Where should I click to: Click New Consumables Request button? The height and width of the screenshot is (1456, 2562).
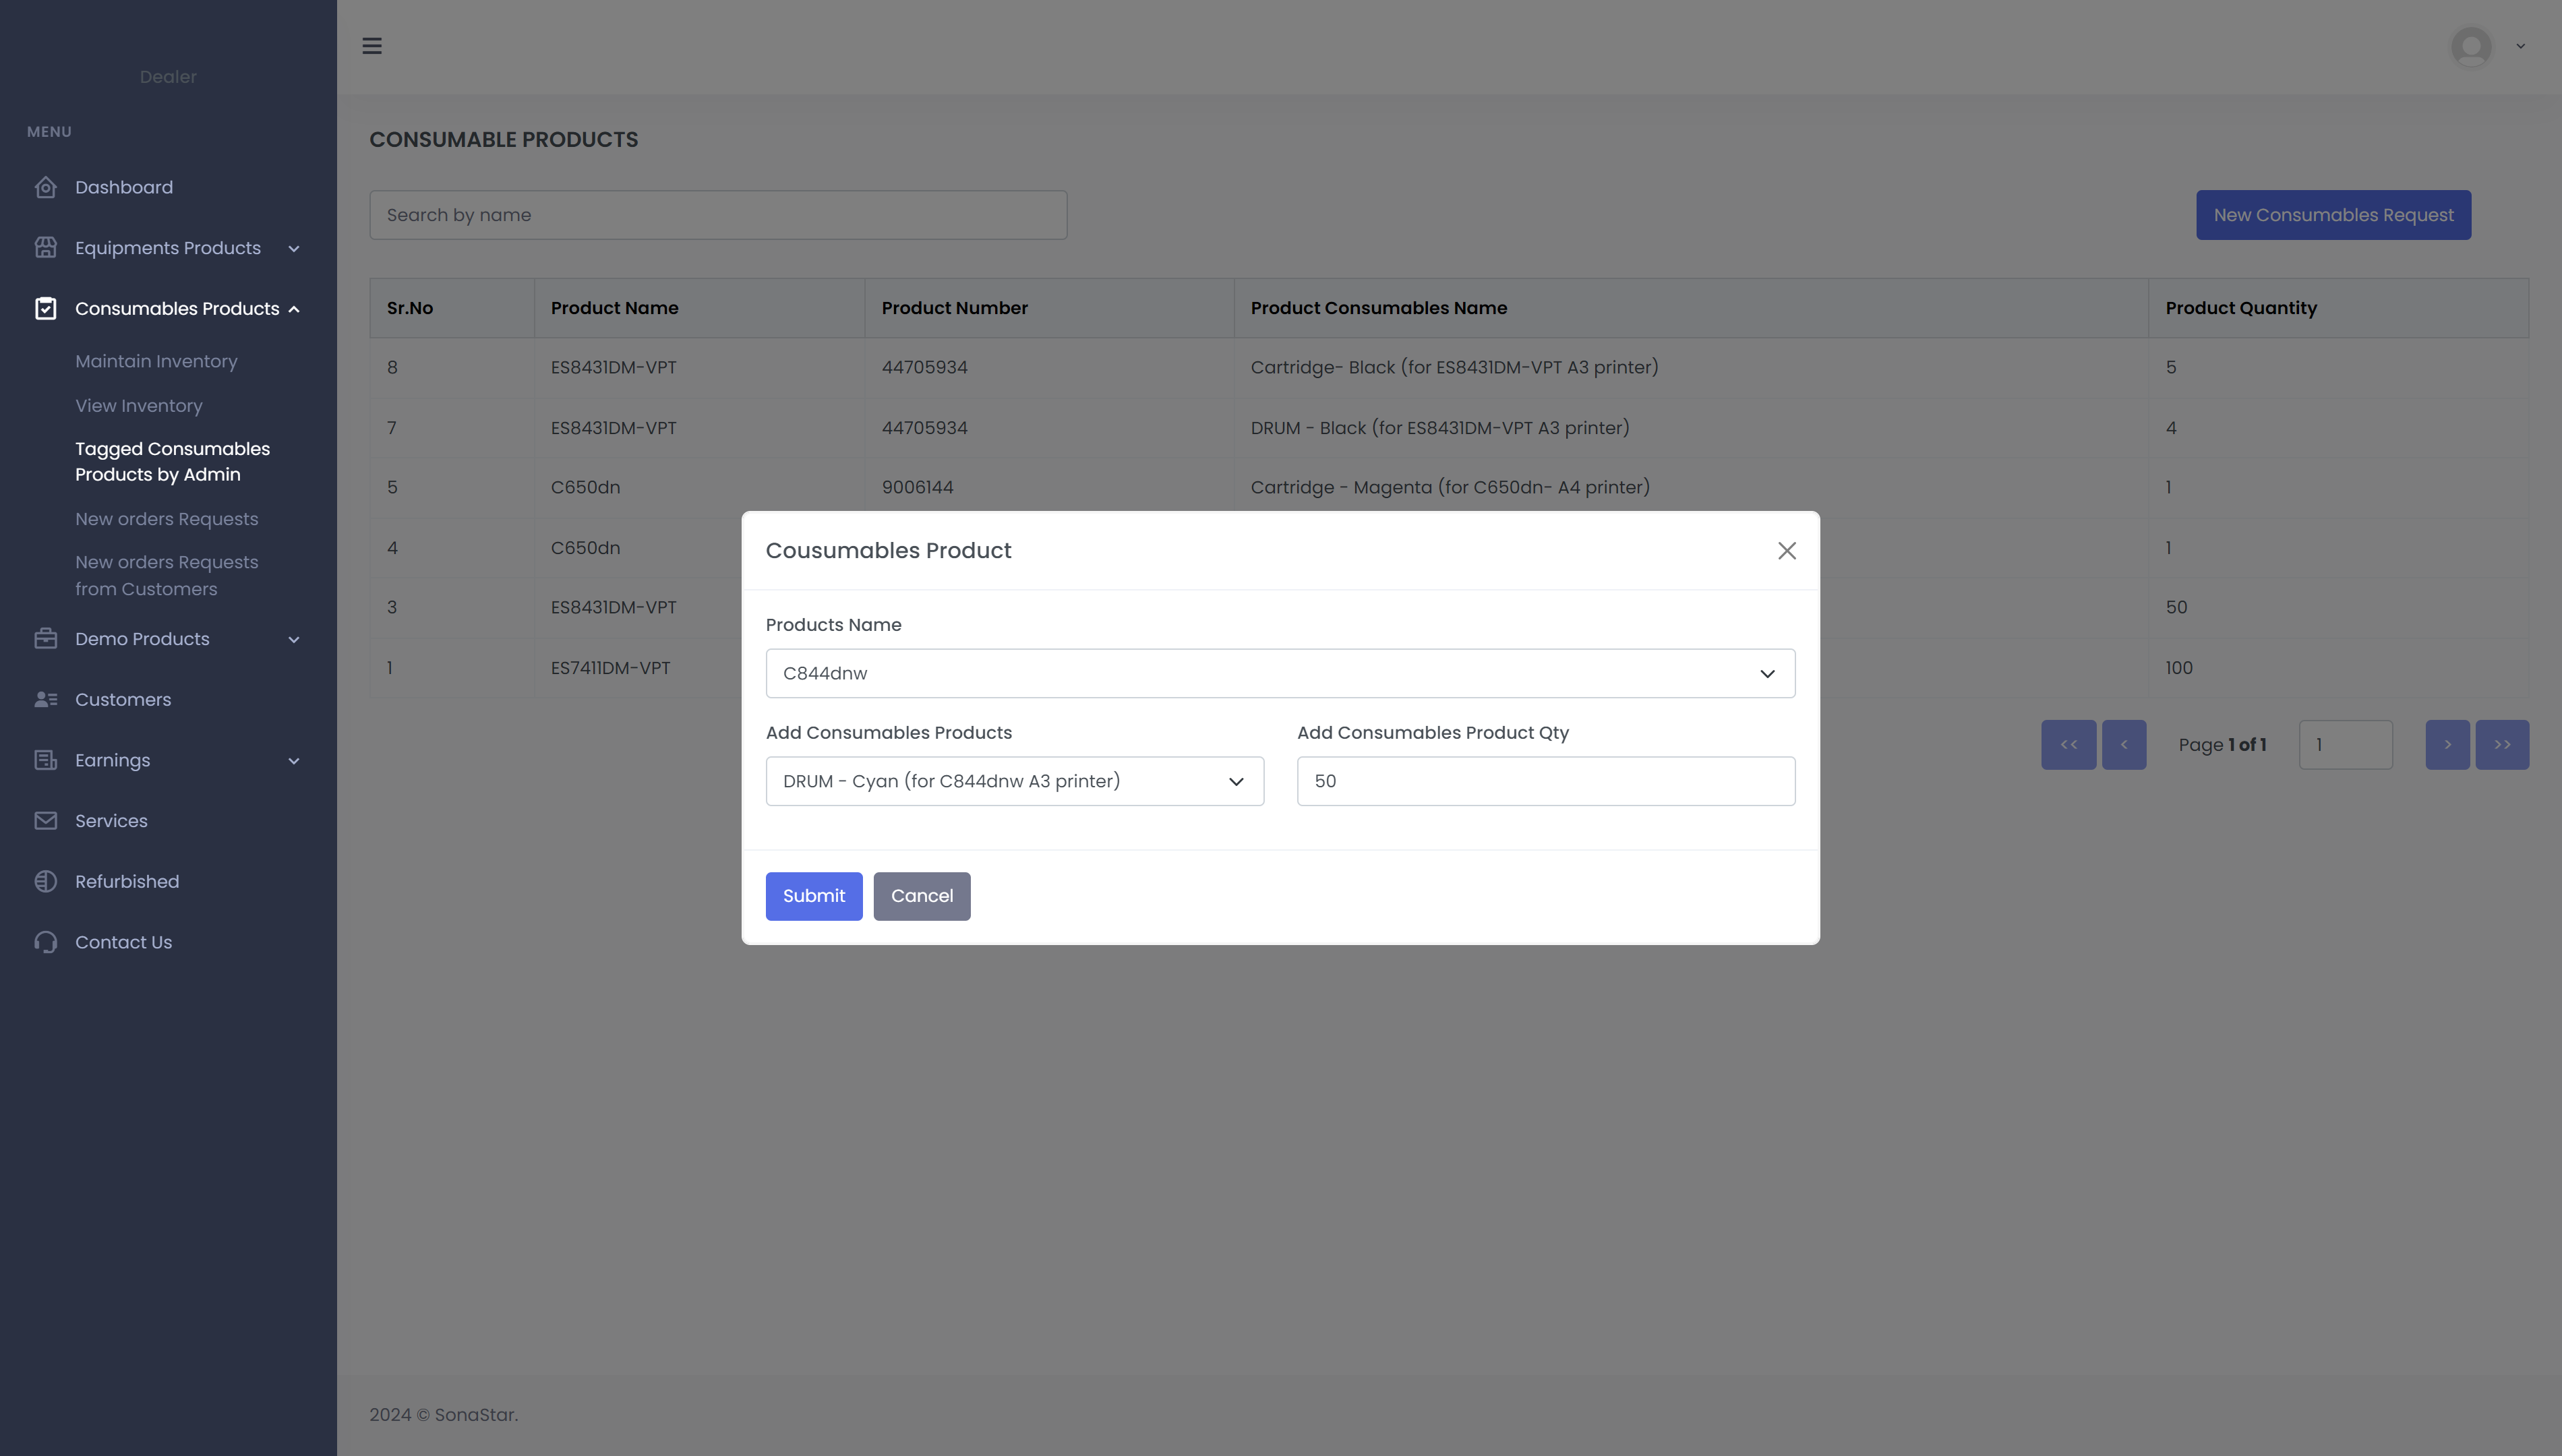tap(2333, 215)
